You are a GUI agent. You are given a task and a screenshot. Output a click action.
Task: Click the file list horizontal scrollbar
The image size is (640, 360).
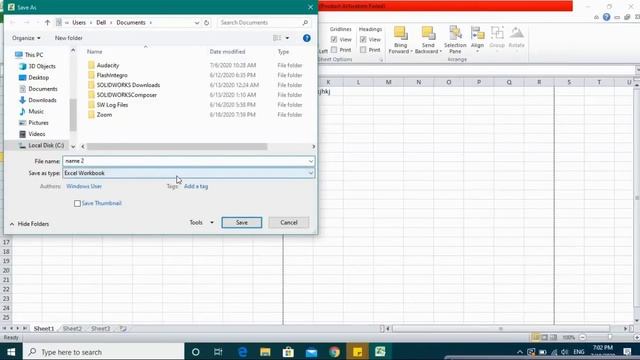click(177, 146)
